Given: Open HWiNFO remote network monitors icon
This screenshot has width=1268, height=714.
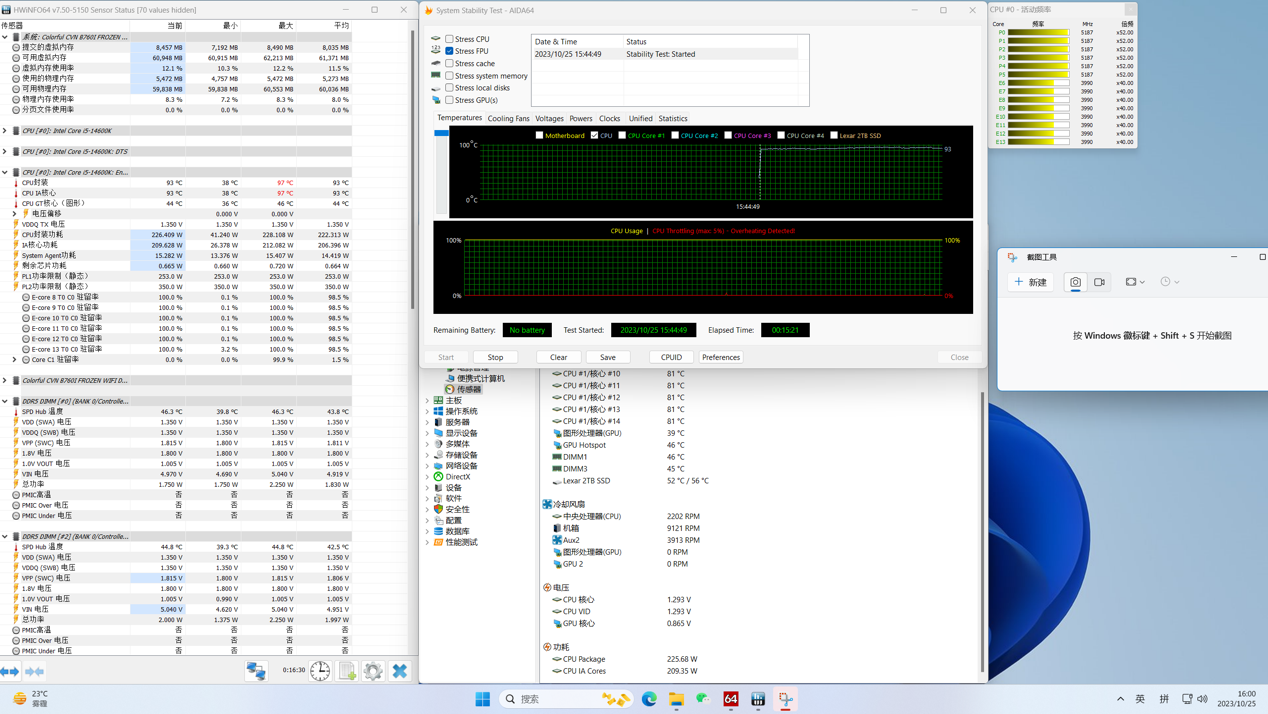Looking at the screenshot, I should point(256,671).
